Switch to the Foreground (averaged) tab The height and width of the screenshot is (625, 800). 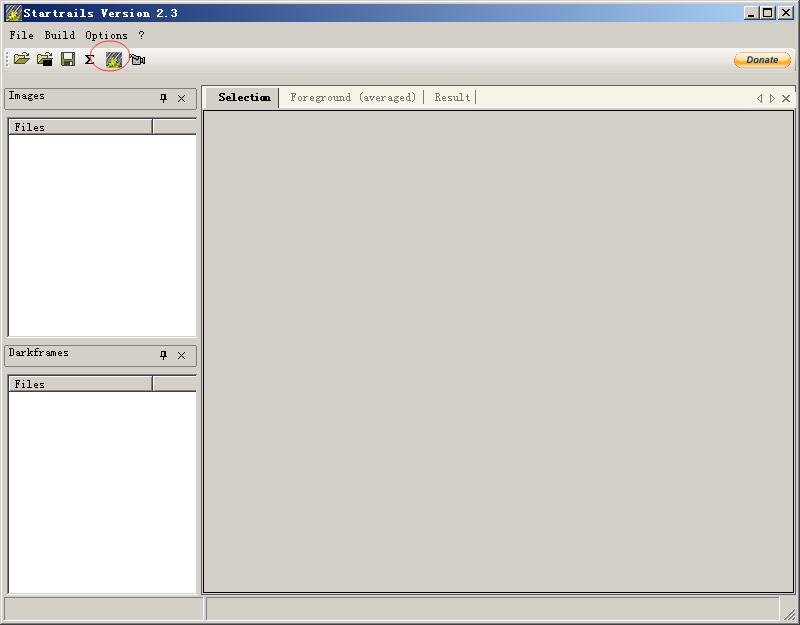pos(353,97)
